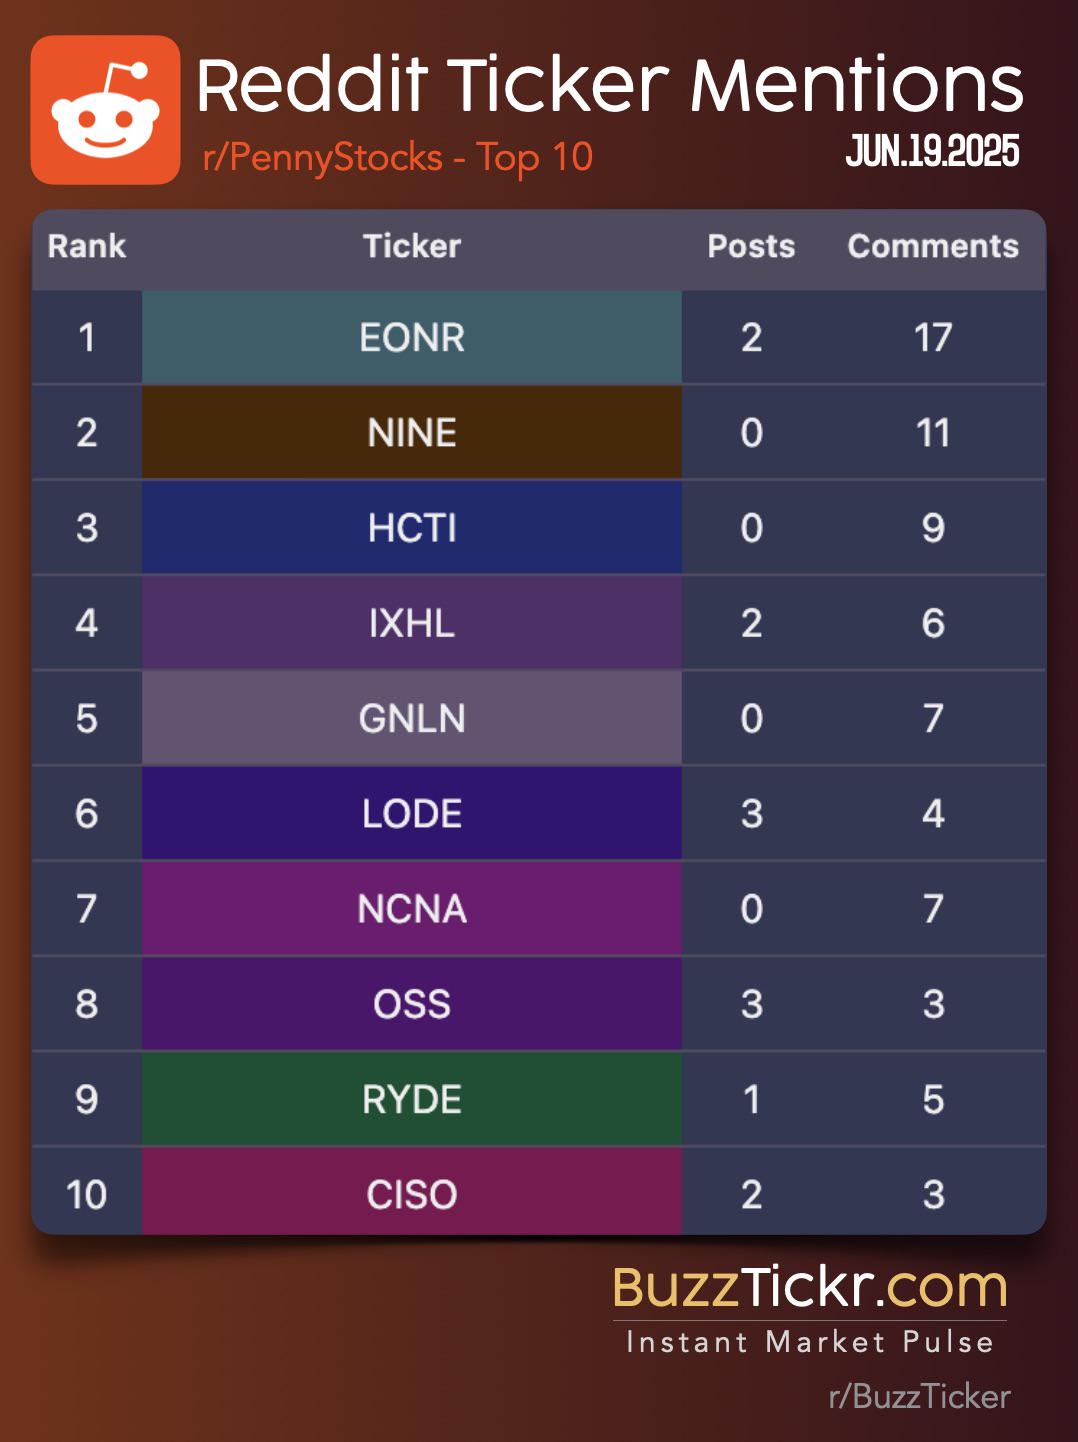Select the LODE ticker cell

pos(412,814)
